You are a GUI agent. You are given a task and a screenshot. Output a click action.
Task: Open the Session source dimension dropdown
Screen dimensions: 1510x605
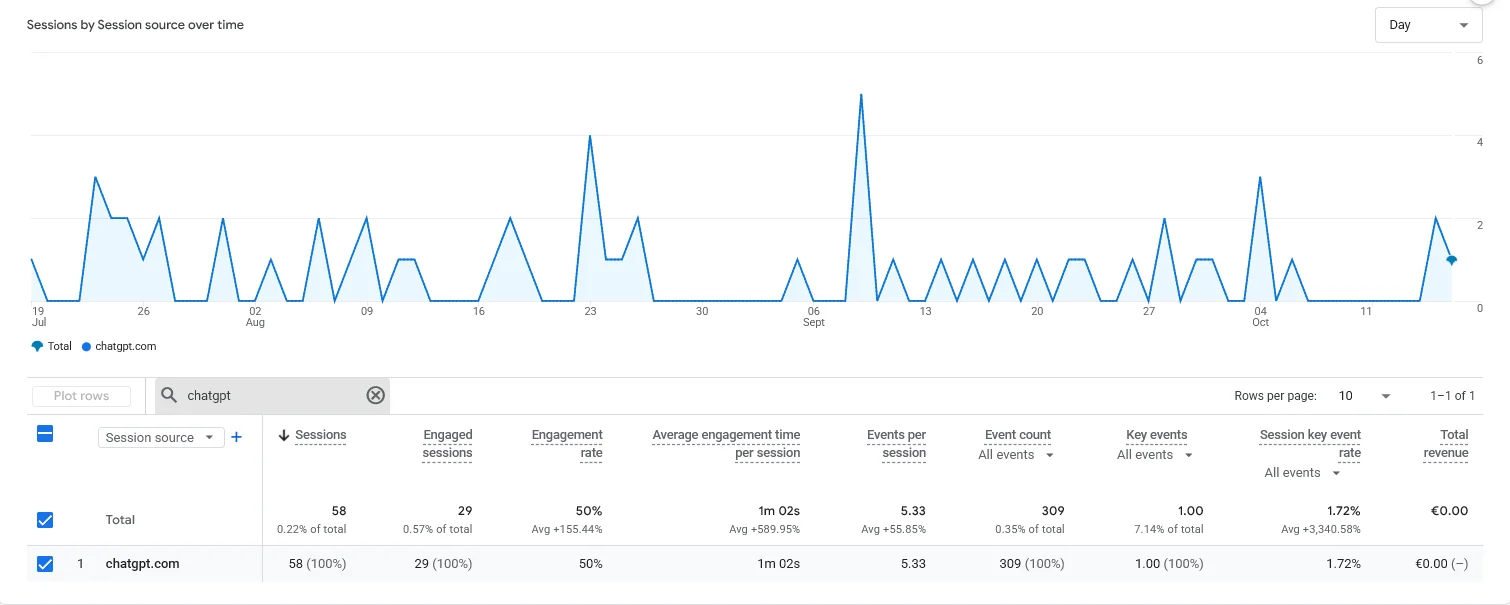pos(160,437)
